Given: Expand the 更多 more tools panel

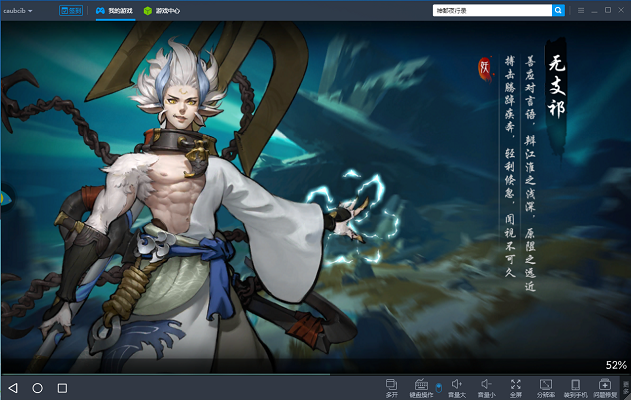Looking at the screenshot, I should pos(626,388).
